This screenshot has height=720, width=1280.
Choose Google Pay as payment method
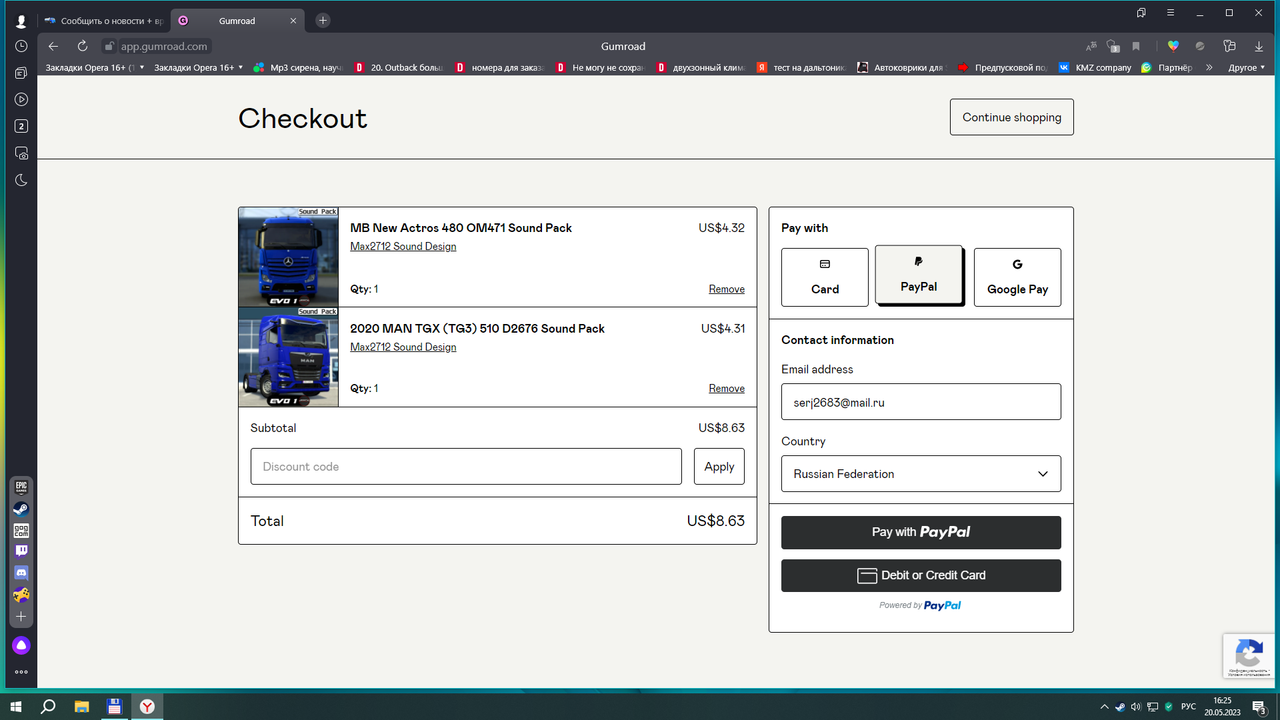[1017, 277]
